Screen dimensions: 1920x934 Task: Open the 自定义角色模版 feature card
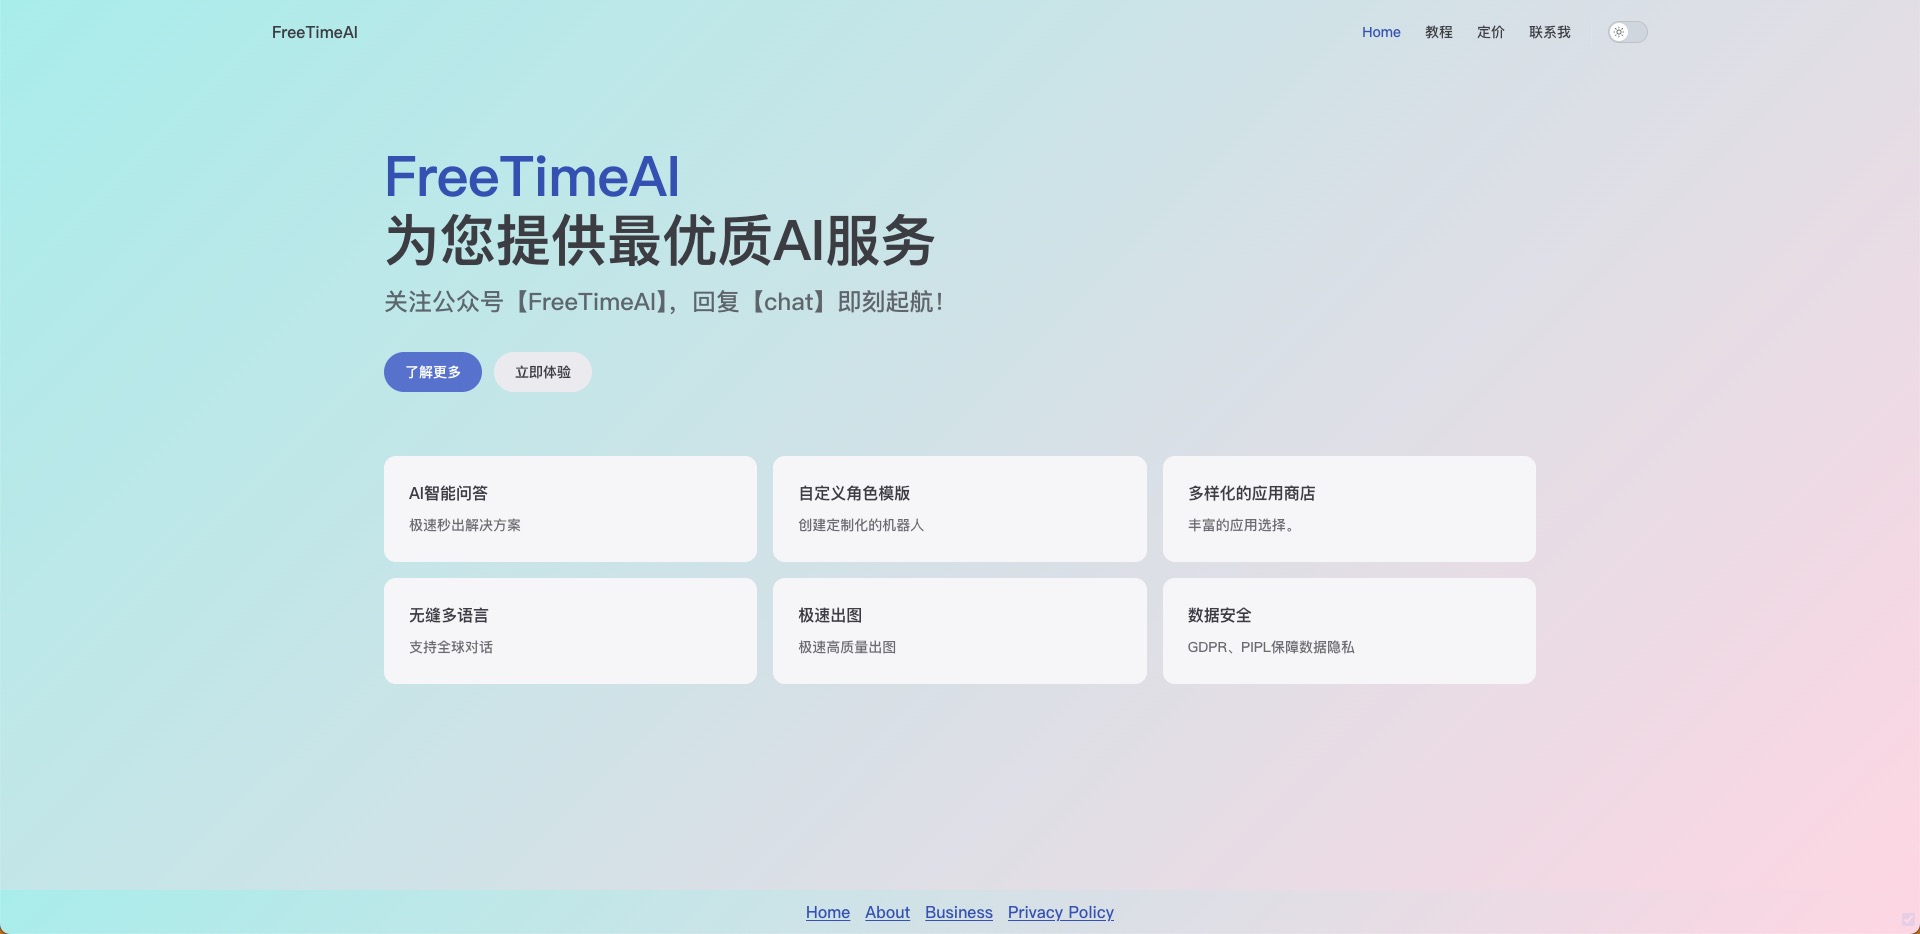click(x=959, y=509)
